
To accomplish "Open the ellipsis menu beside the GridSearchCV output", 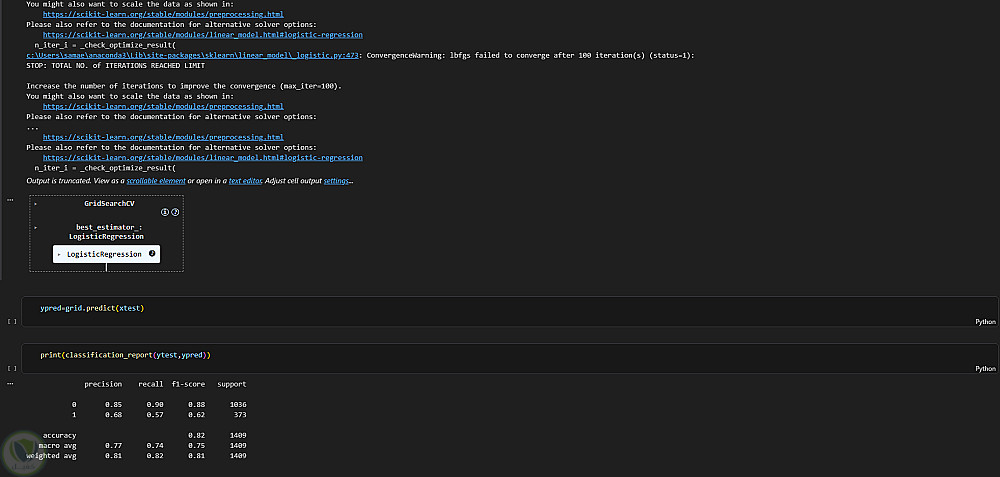I will (x=10, y=200).
